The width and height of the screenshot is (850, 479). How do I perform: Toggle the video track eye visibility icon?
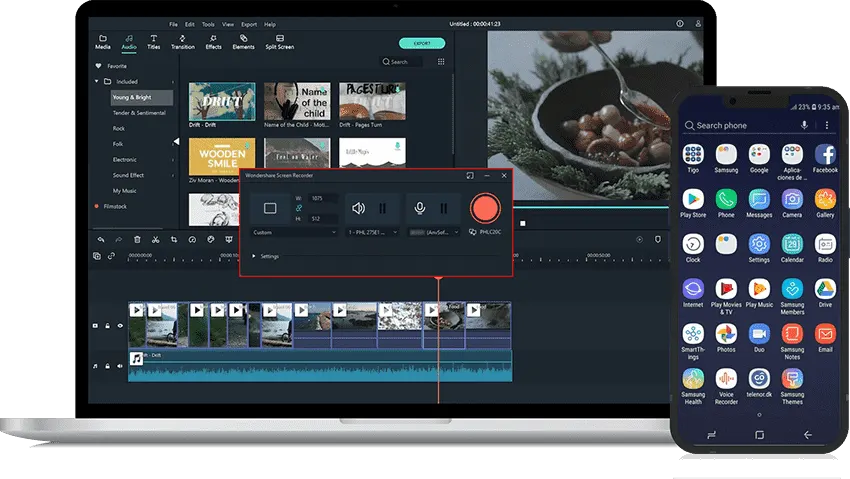coord(120,326)
